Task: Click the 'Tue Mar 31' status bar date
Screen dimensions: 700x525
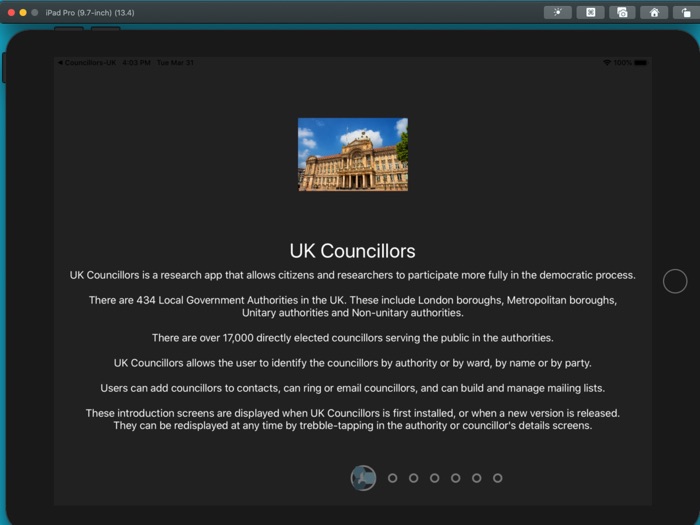Action: point(175,62)
